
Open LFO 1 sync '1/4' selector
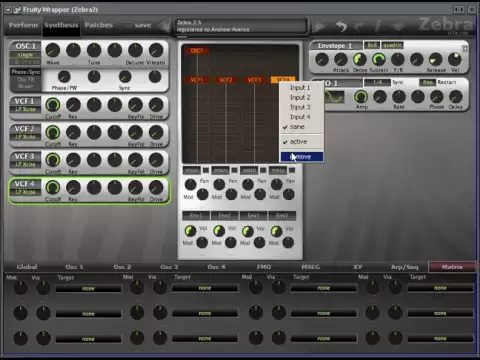[x=377, y=82]
